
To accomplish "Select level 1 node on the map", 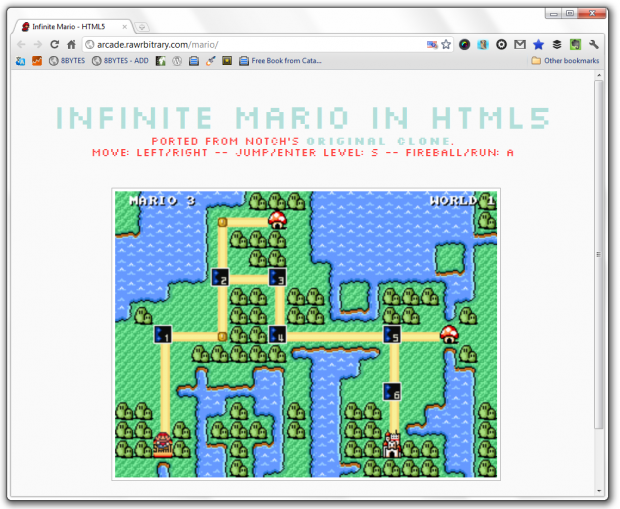I will pyautogui.click(x=163, y=335).
